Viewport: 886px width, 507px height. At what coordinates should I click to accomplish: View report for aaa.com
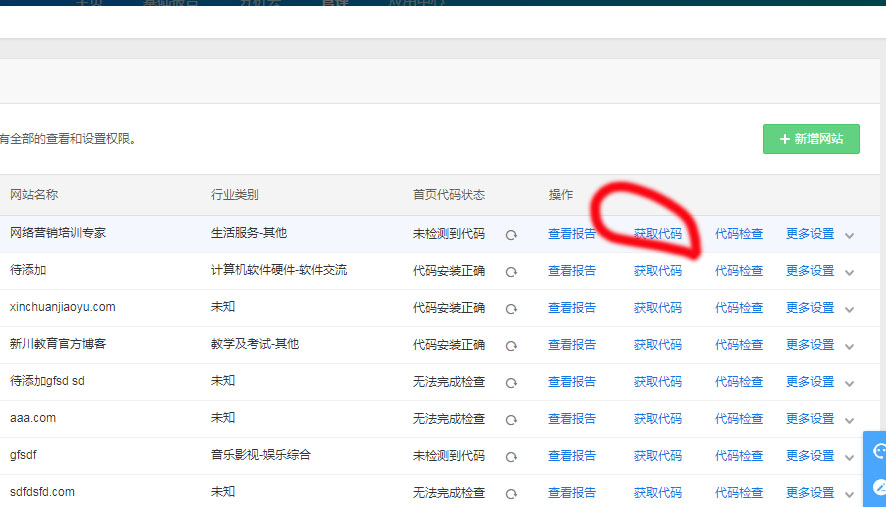[x=572, y=419]
